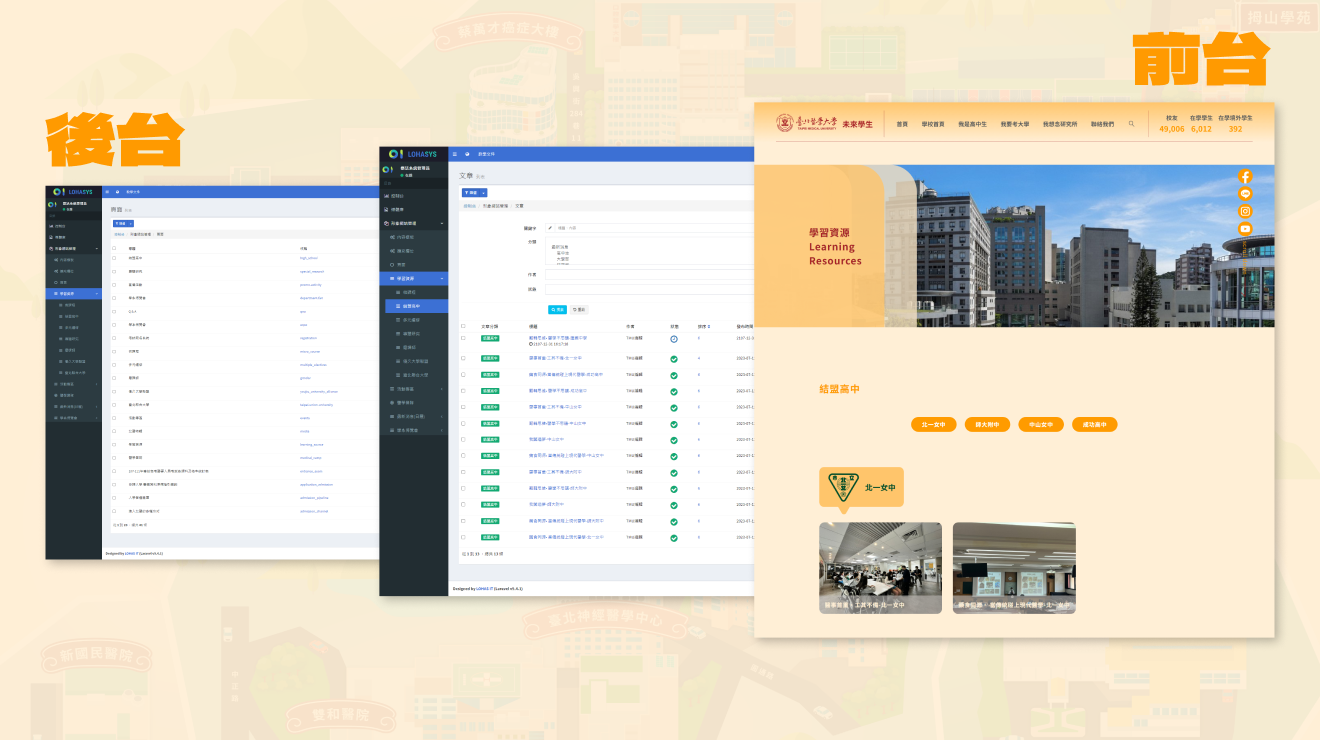The image size is (1320, 740).
Task: Click the cyan search button in the filter form
Action: (x=557, y=310)
